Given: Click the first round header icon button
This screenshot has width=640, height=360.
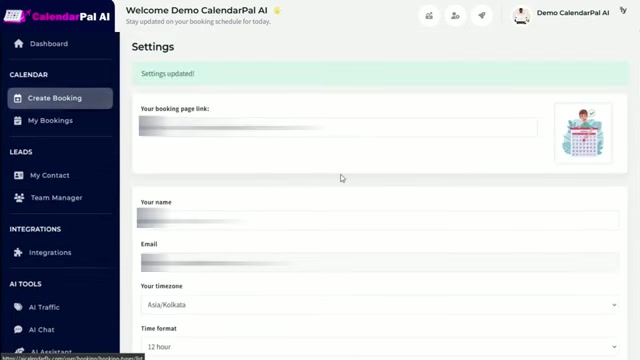Looking at the screenshot, I should click(429, 16).
